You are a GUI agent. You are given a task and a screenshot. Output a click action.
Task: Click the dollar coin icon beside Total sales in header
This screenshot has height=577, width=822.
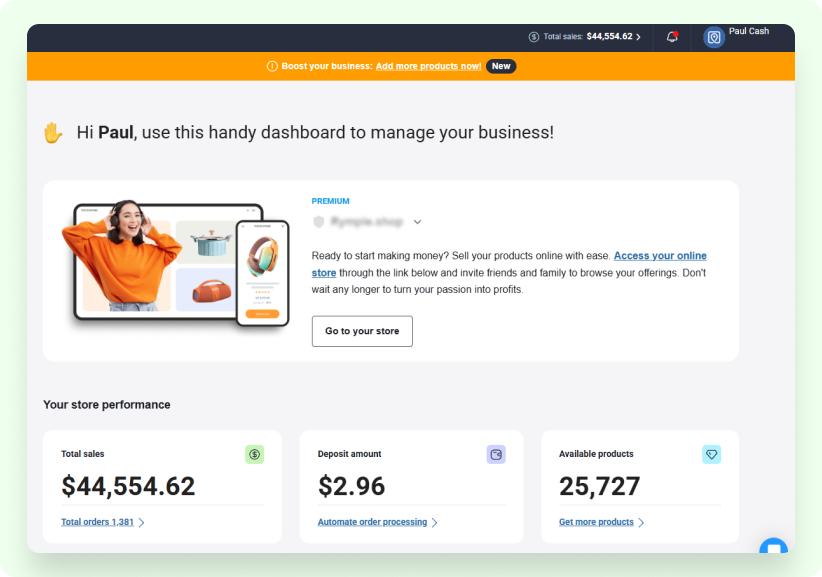(x=534, y=37)
